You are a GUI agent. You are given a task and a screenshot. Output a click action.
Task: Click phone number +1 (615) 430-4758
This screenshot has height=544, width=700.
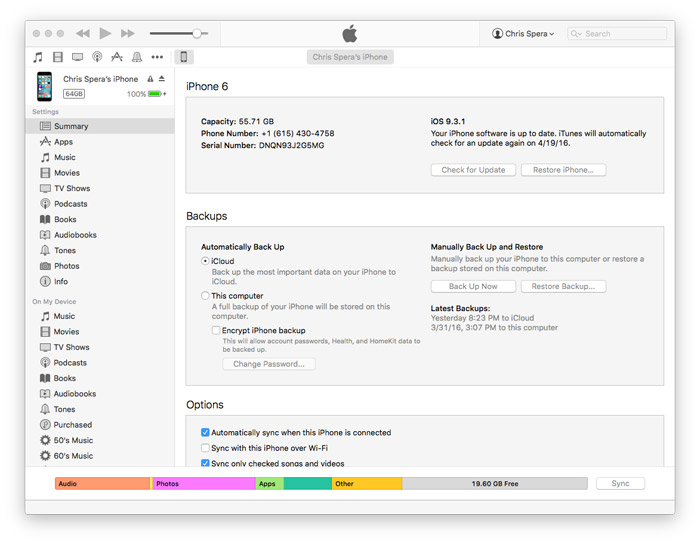[x=298, y=133]
